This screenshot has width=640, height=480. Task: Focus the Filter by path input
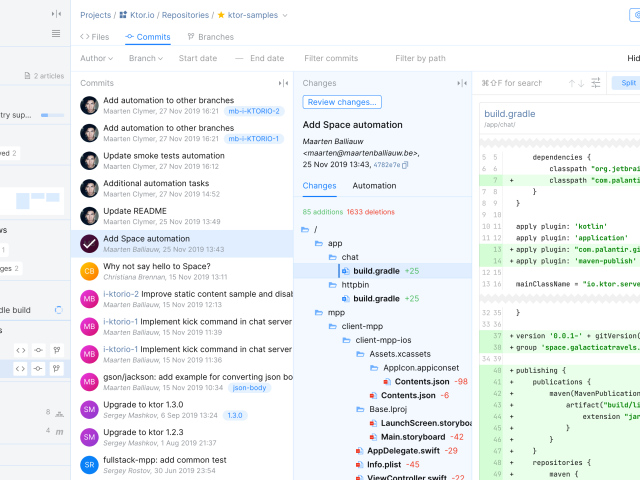(x=420, y=58)
